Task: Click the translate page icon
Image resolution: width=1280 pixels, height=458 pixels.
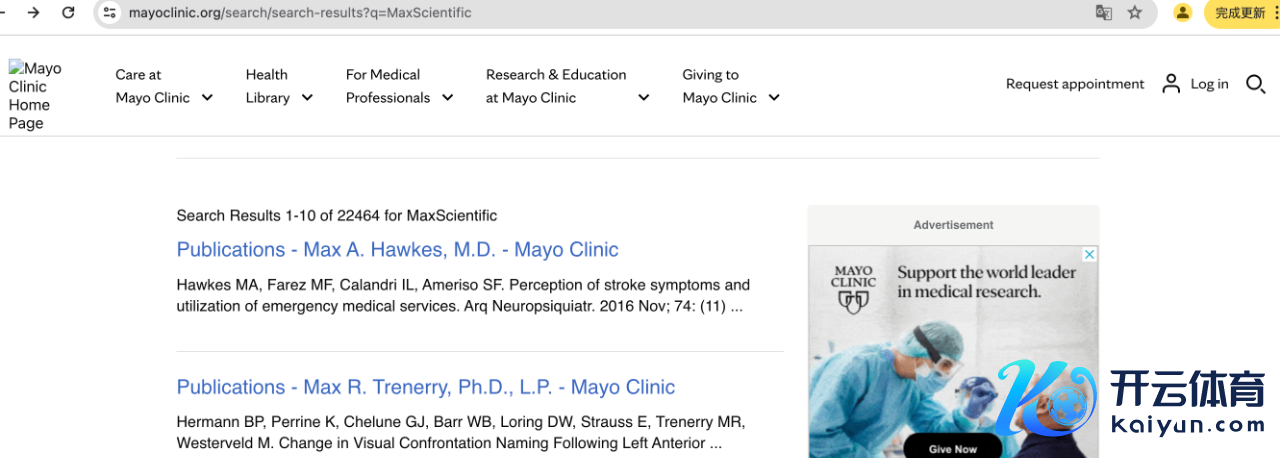Action: click(x=1104, y=13)
